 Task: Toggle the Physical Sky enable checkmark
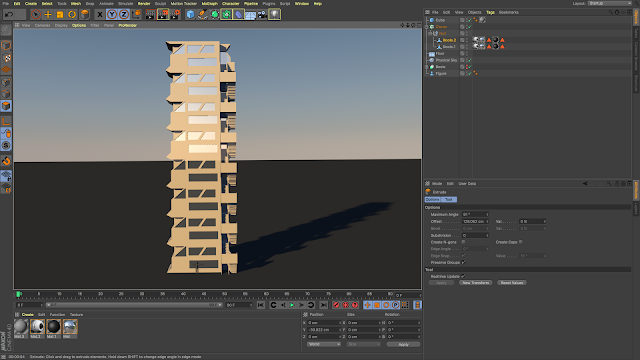pyautogui.click(x=470, y=60)
